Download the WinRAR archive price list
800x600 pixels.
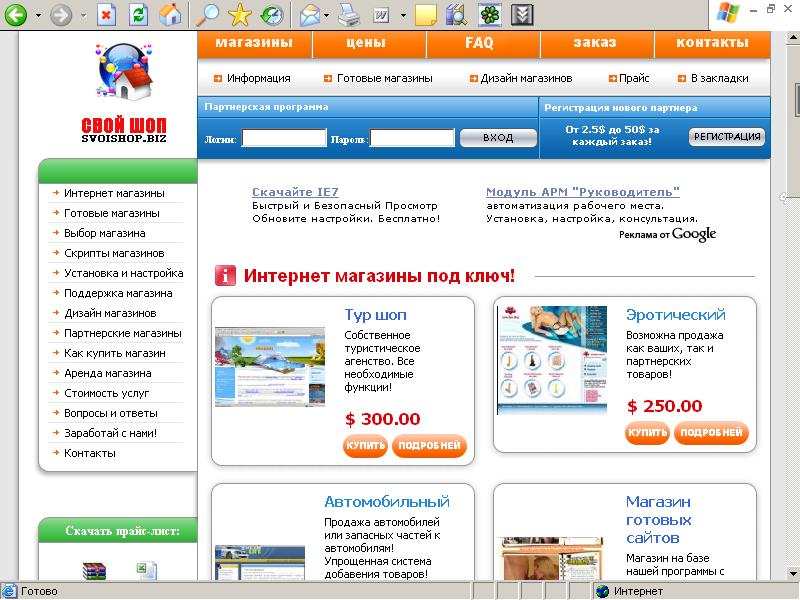[x=93, y=571]
